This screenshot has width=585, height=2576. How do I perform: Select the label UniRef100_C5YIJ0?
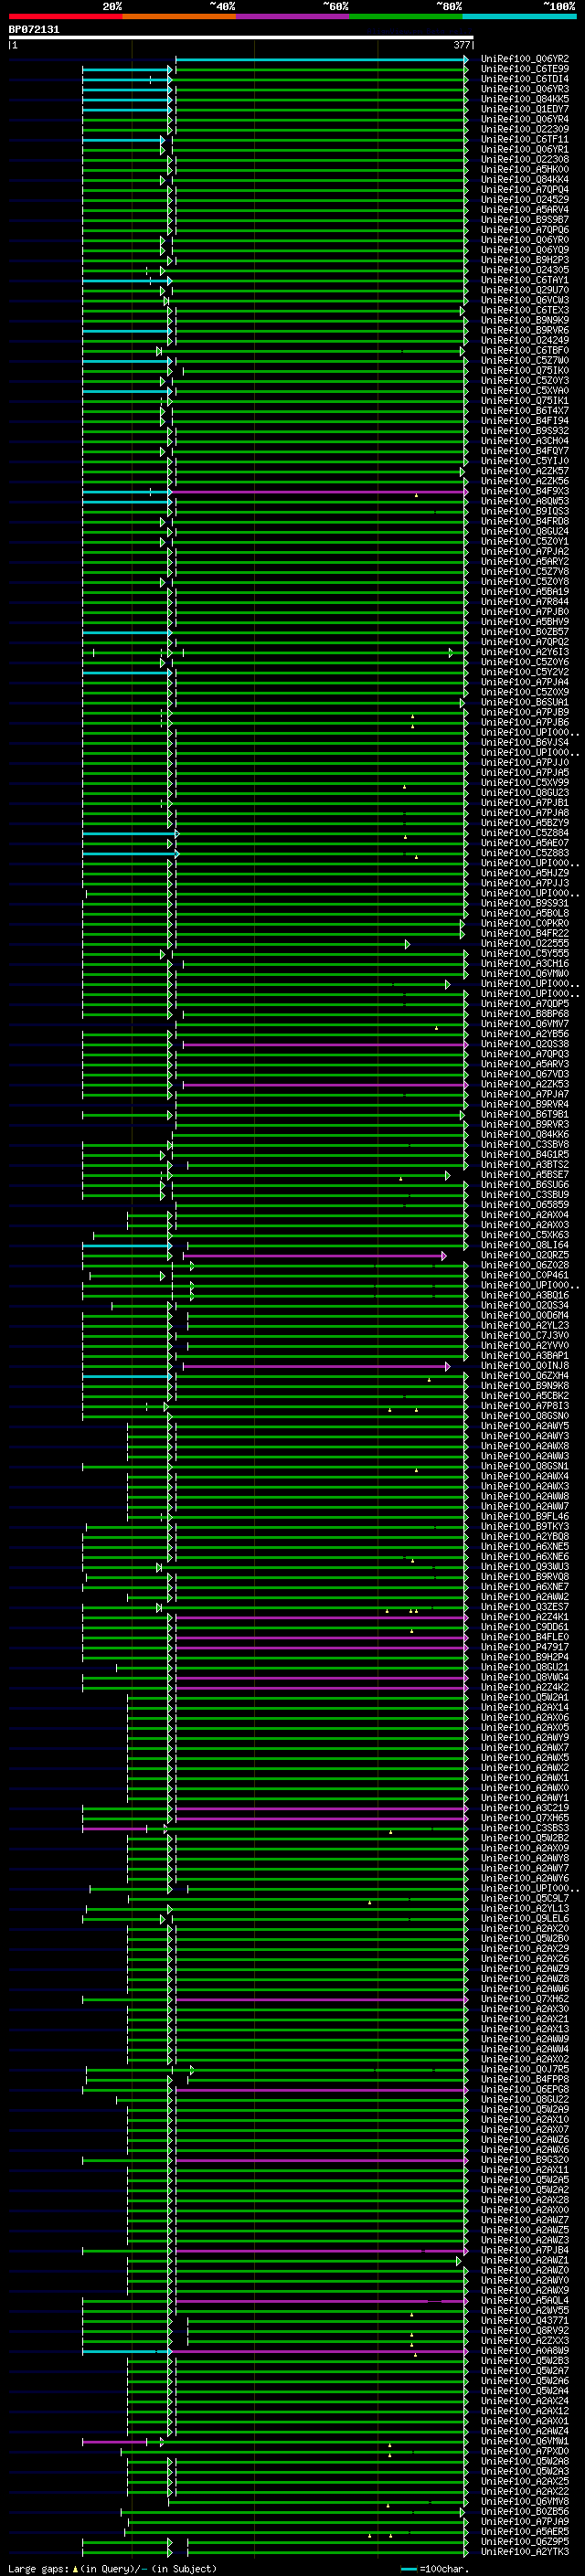point(524,461)
